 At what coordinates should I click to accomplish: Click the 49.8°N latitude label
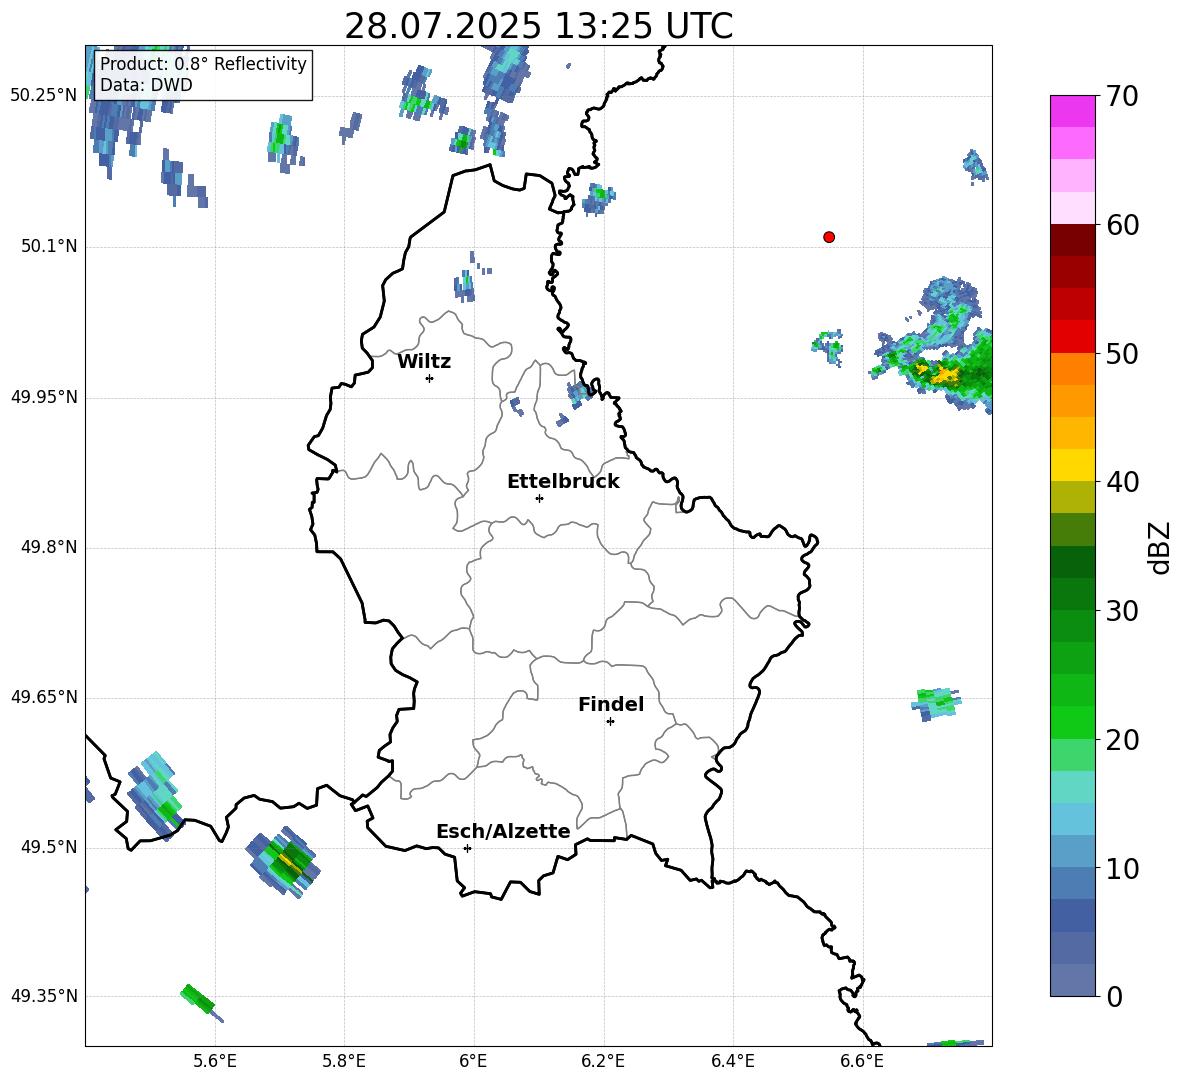pyautogui.click(x=49, y=547)
